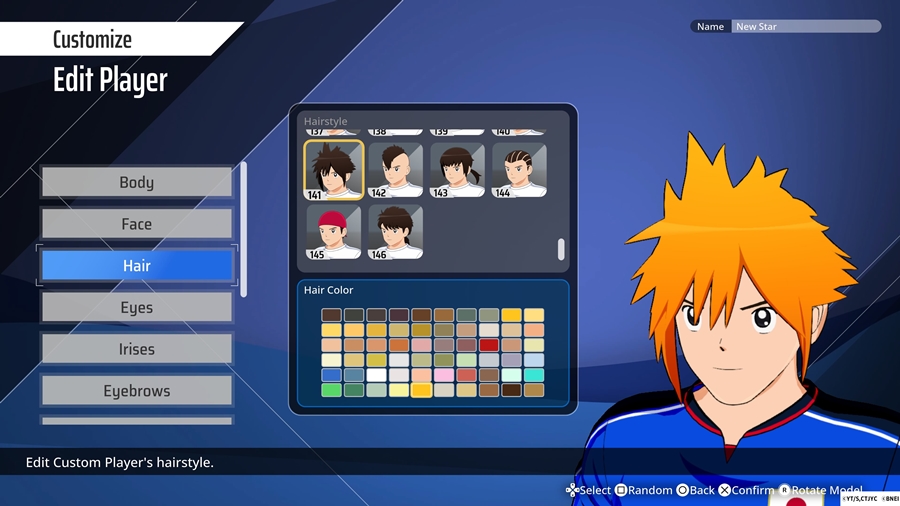The image size is (900, 506).
Task: Pick the pale mint hair color swatch
Action: pos(511,375)
